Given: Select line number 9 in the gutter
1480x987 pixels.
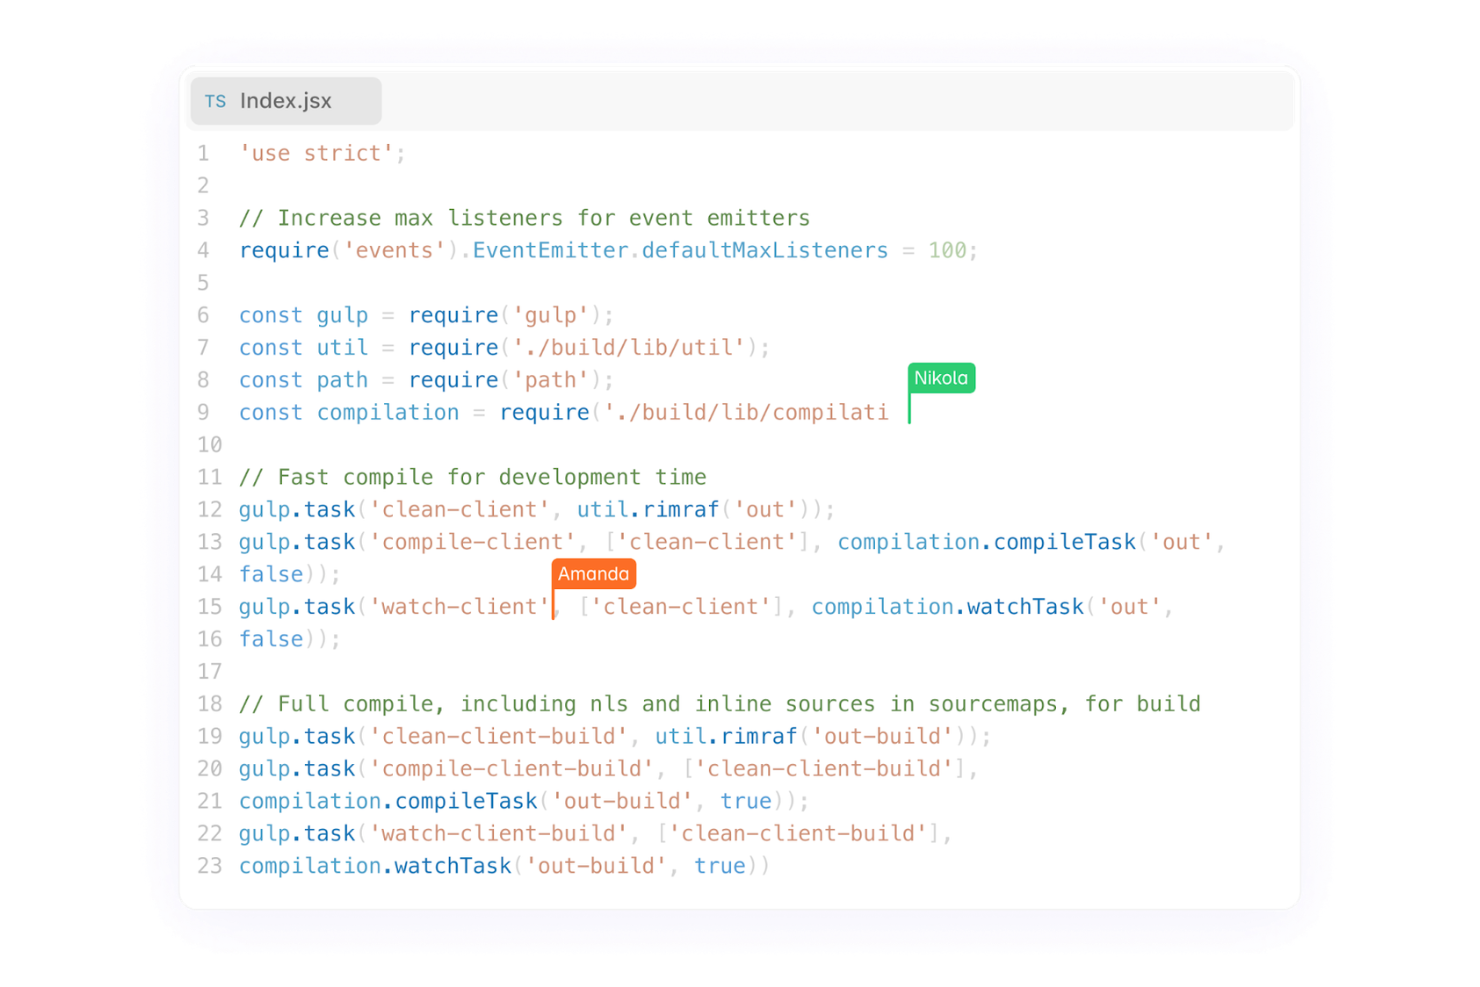Looking at the screenshot, I should pyautogui.click(x=203, y=412).
